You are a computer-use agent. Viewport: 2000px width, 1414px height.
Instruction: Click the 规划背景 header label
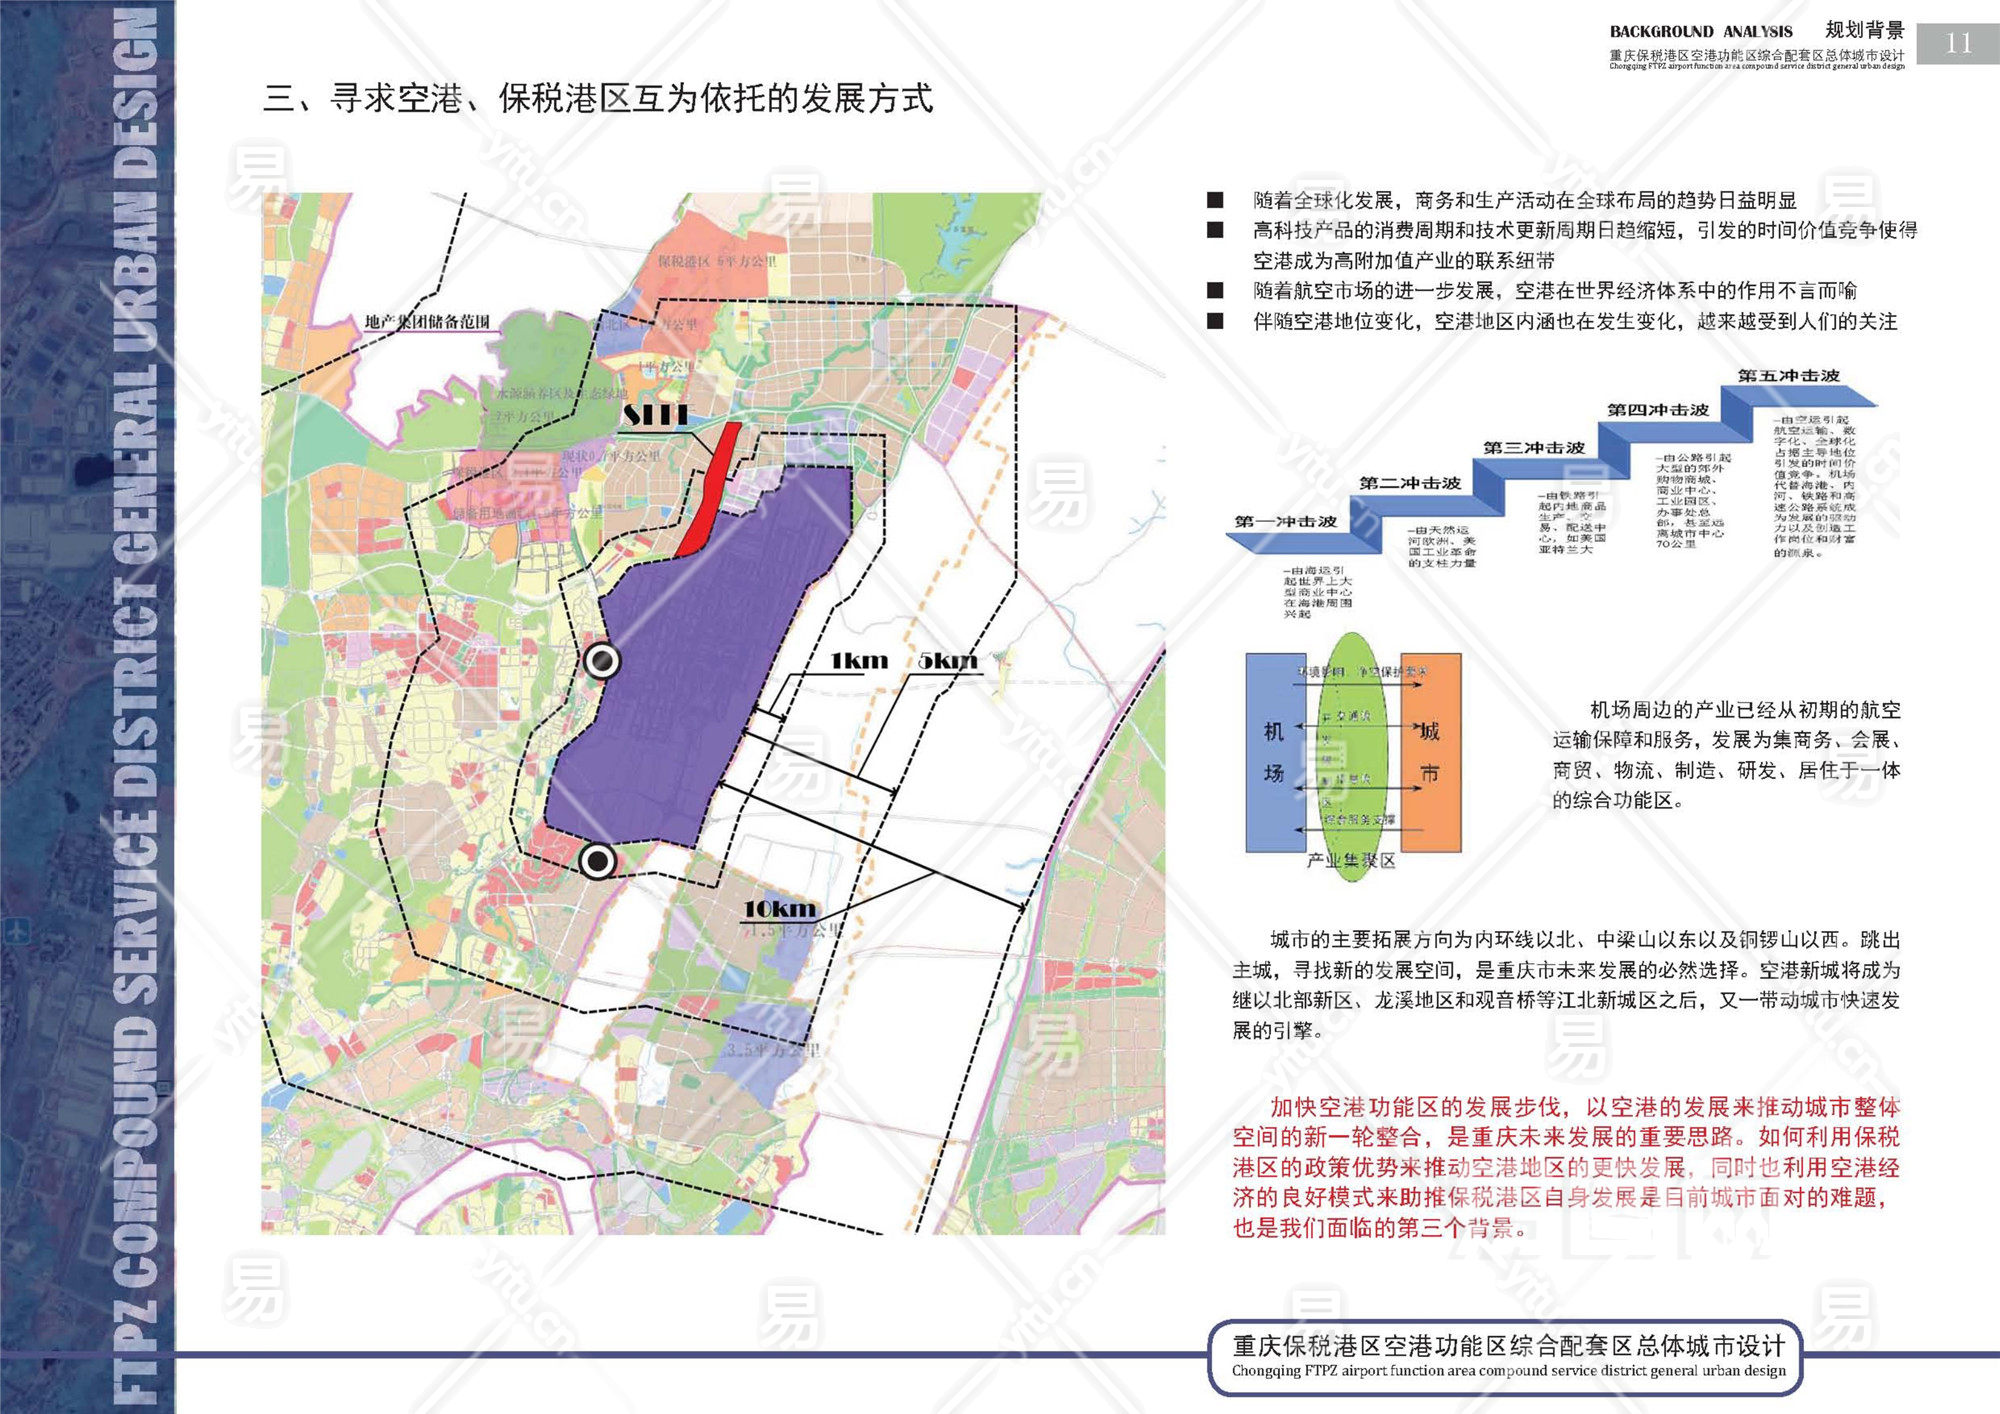(x=1864, y=30)
